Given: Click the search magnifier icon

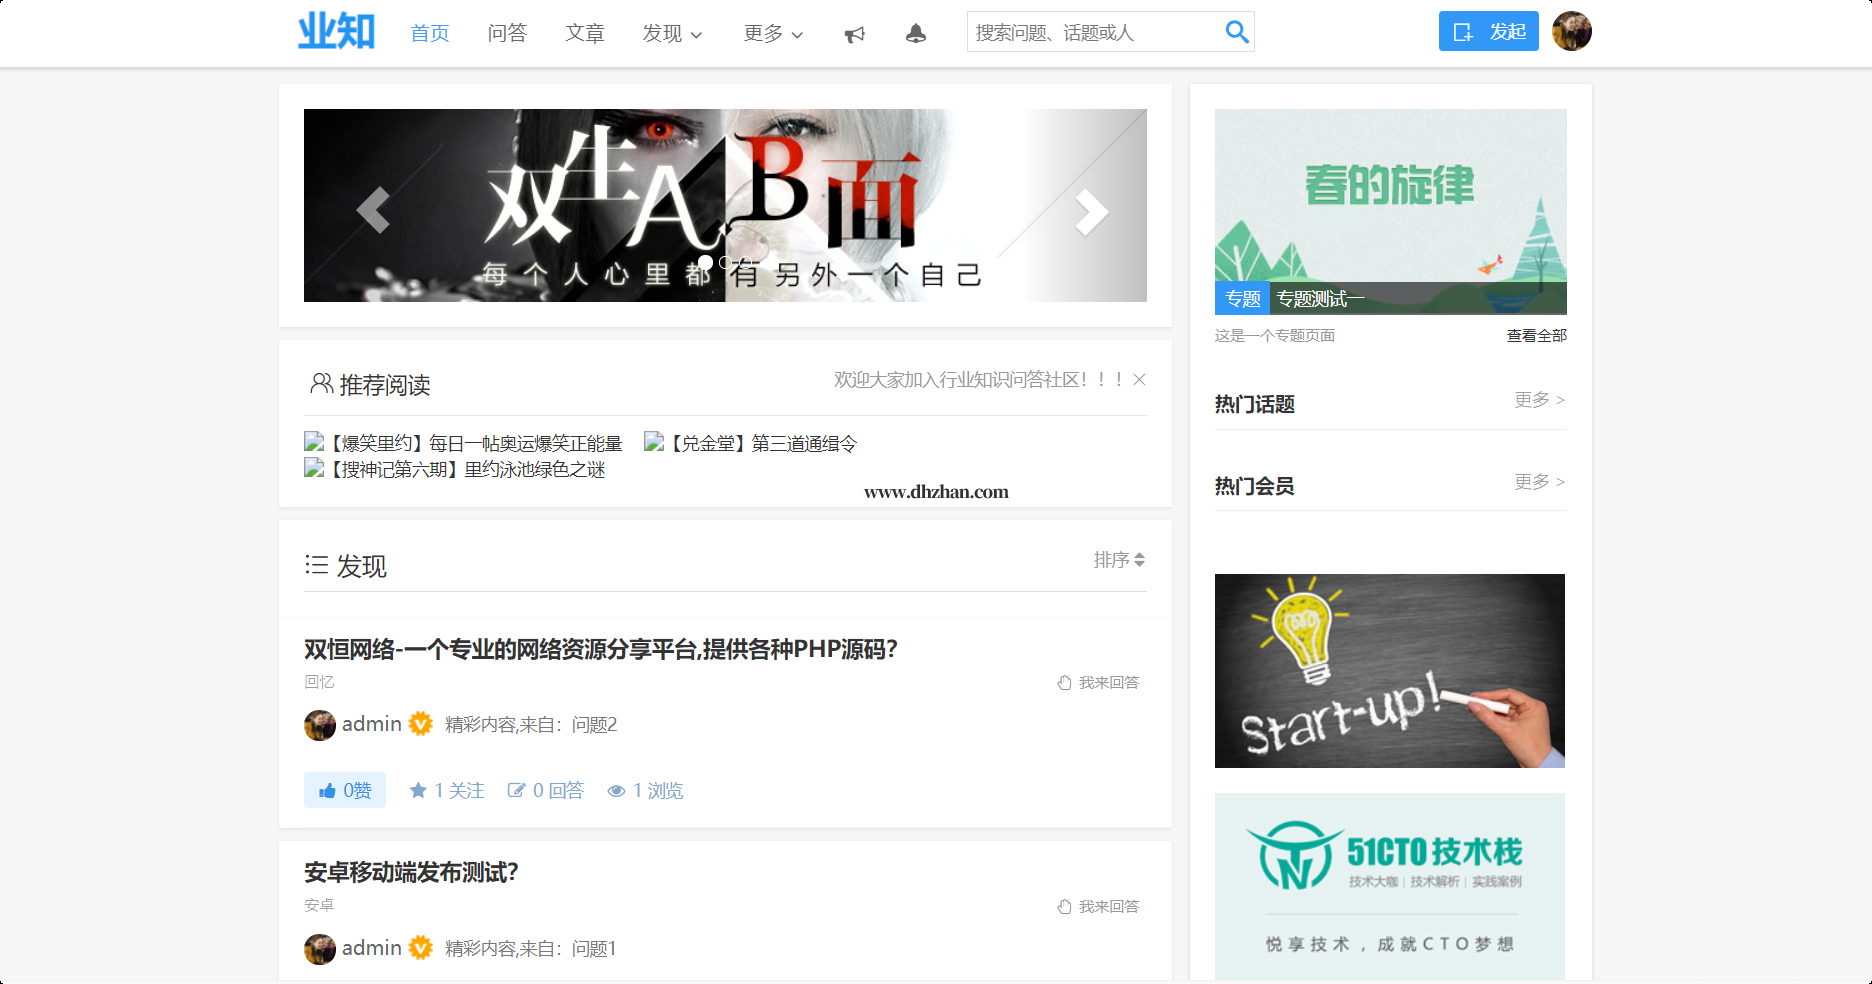Looking at the screenshot, I should tap(1236, 32).
